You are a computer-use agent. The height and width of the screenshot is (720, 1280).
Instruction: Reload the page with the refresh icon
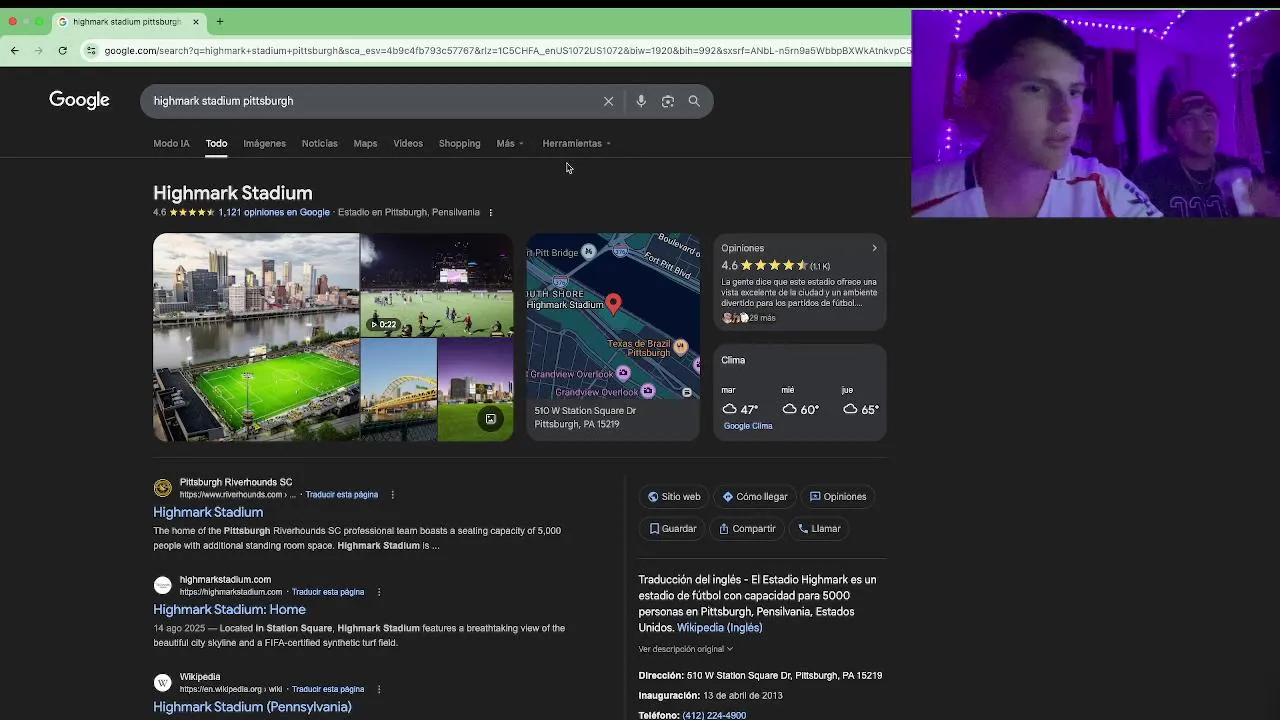tap(62, 50)
